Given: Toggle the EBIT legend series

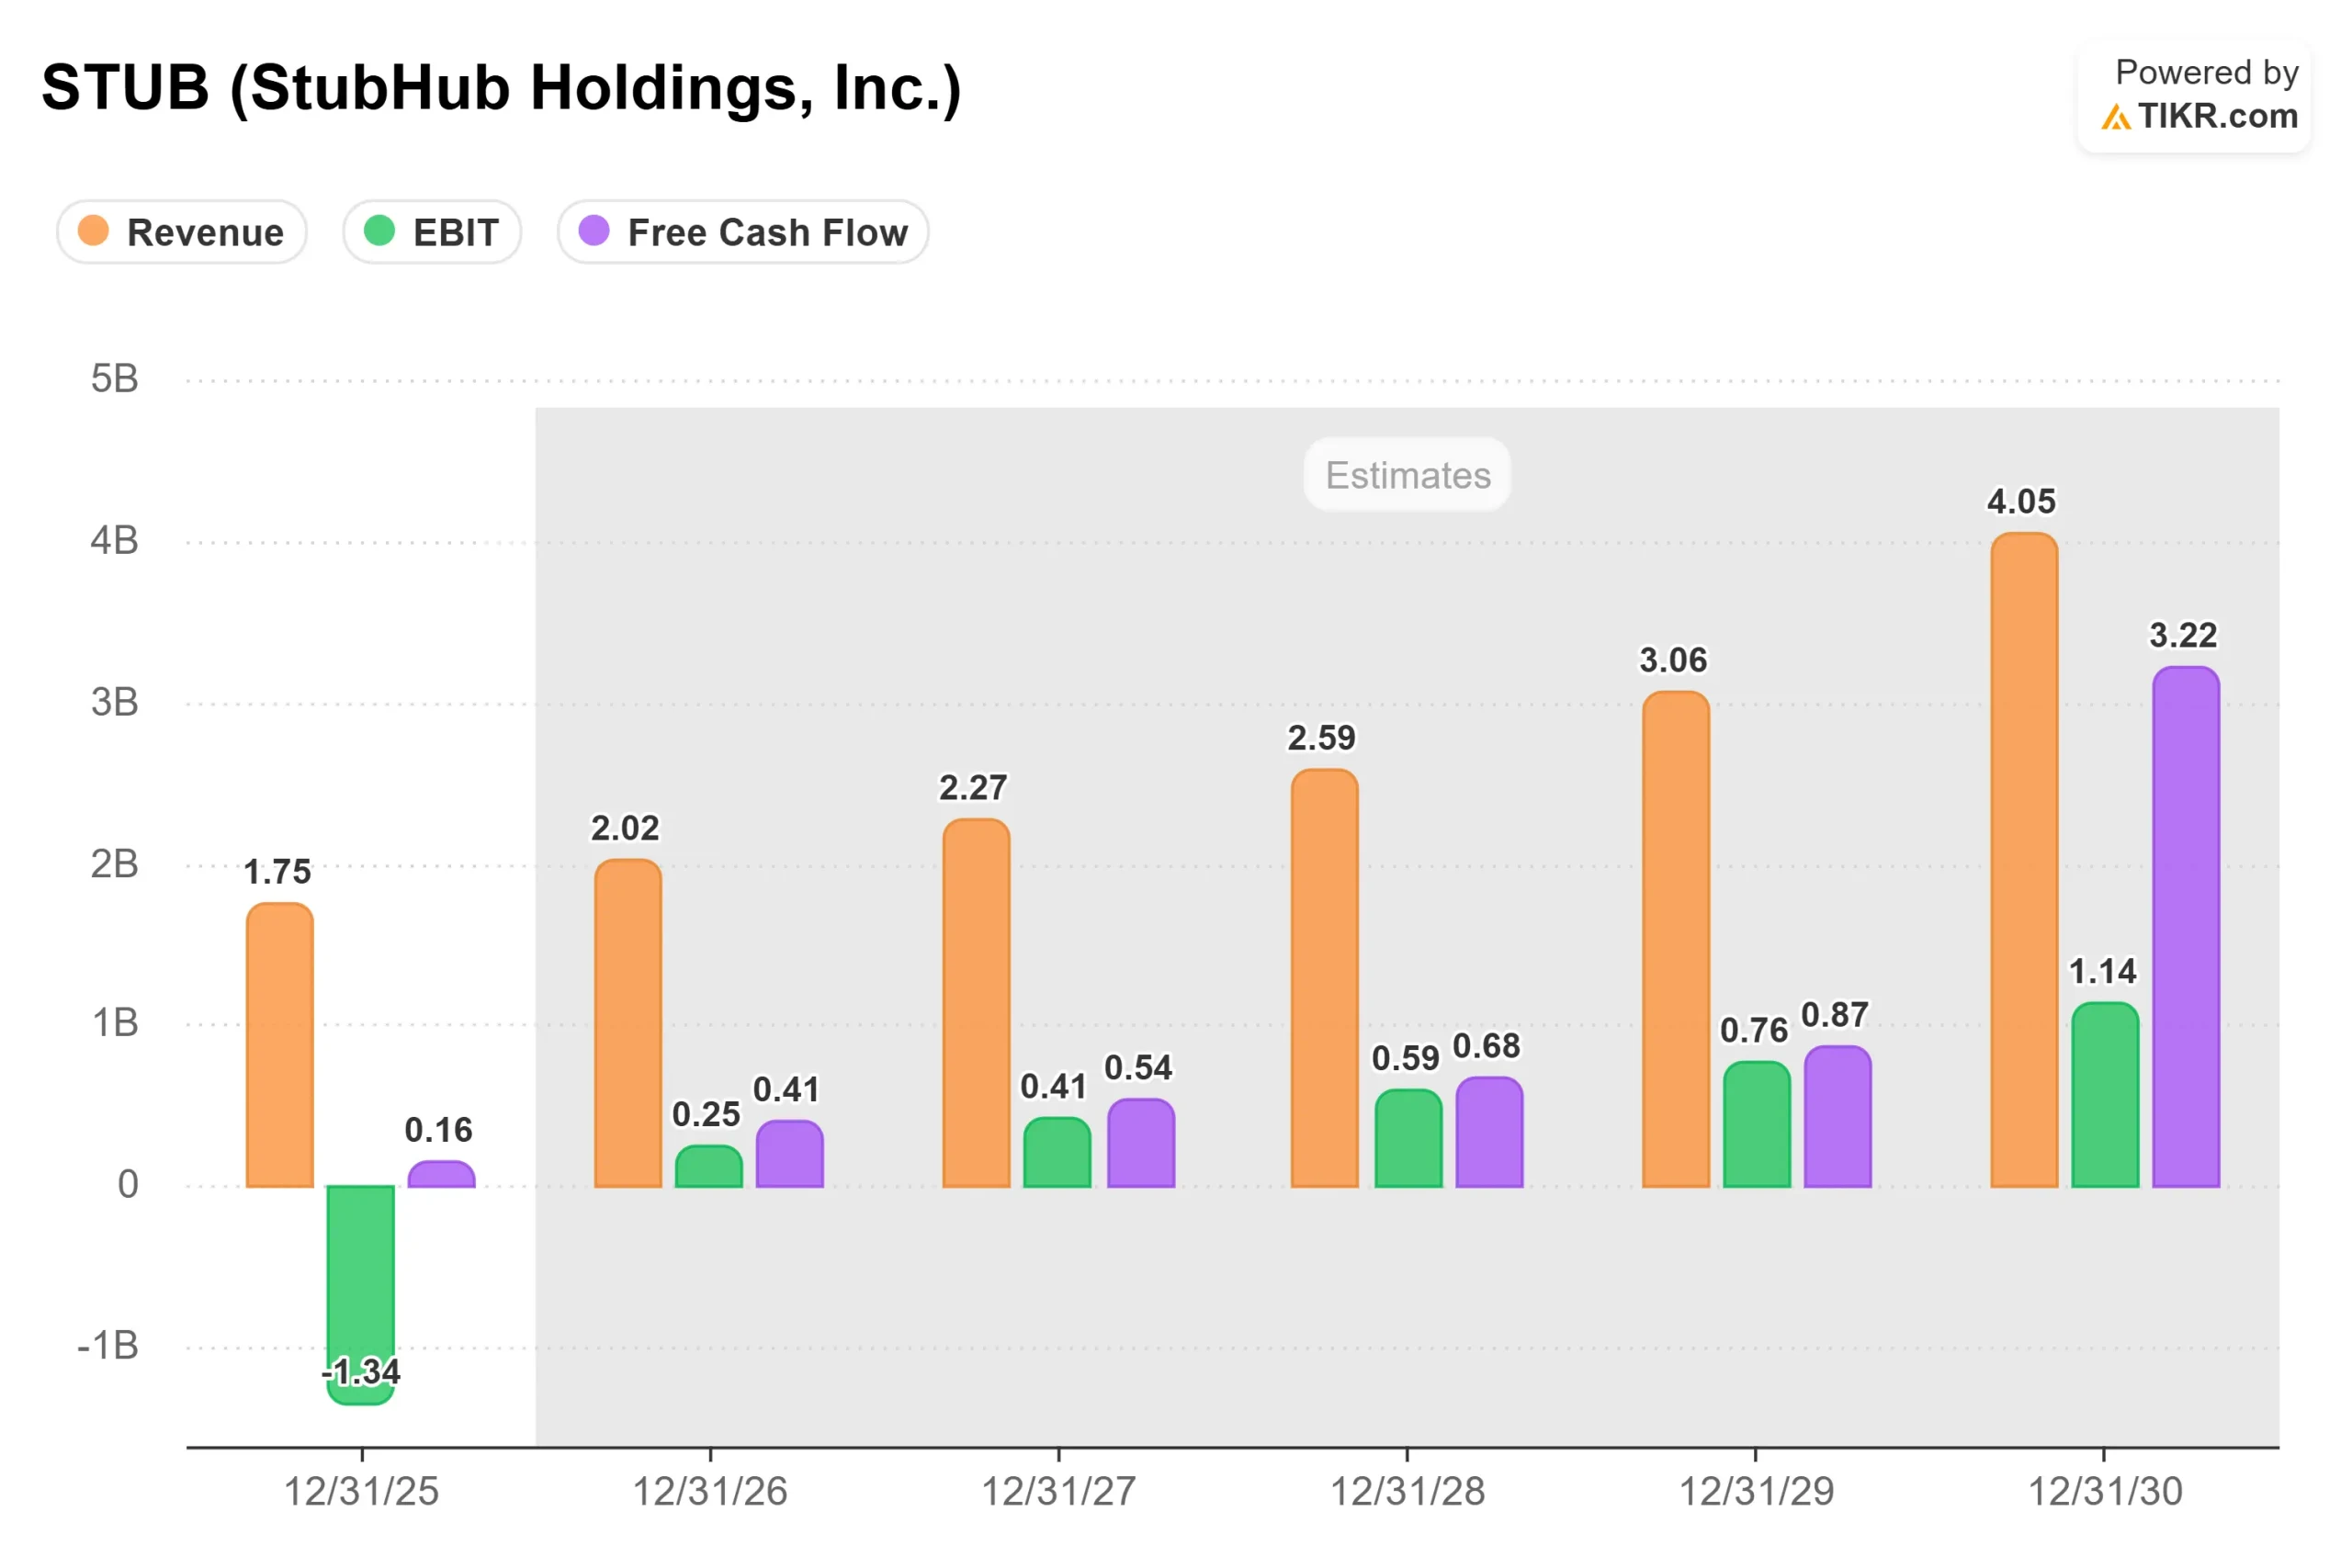Looking at the screenshot, I should pos(432,232).
